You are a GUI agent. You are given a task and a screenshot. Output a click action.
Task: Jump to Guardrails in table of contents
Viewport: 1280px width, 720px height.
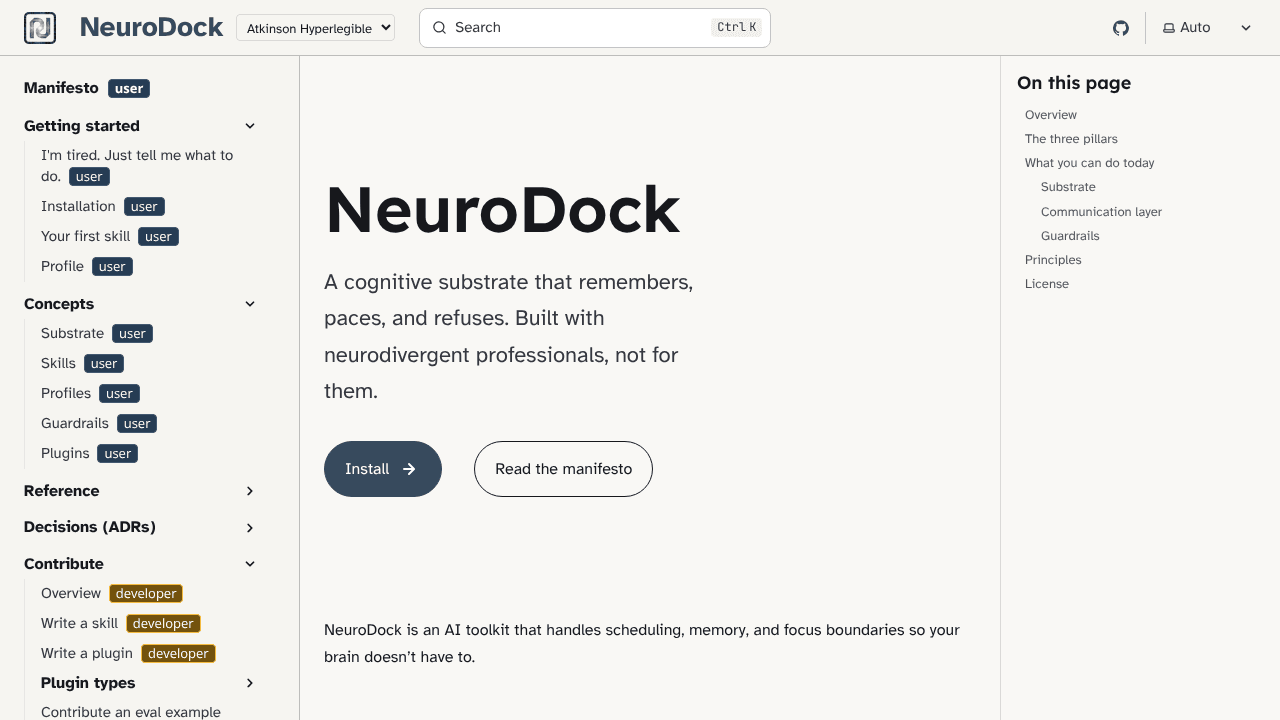pyautogui.click(x=1070, y=236)
